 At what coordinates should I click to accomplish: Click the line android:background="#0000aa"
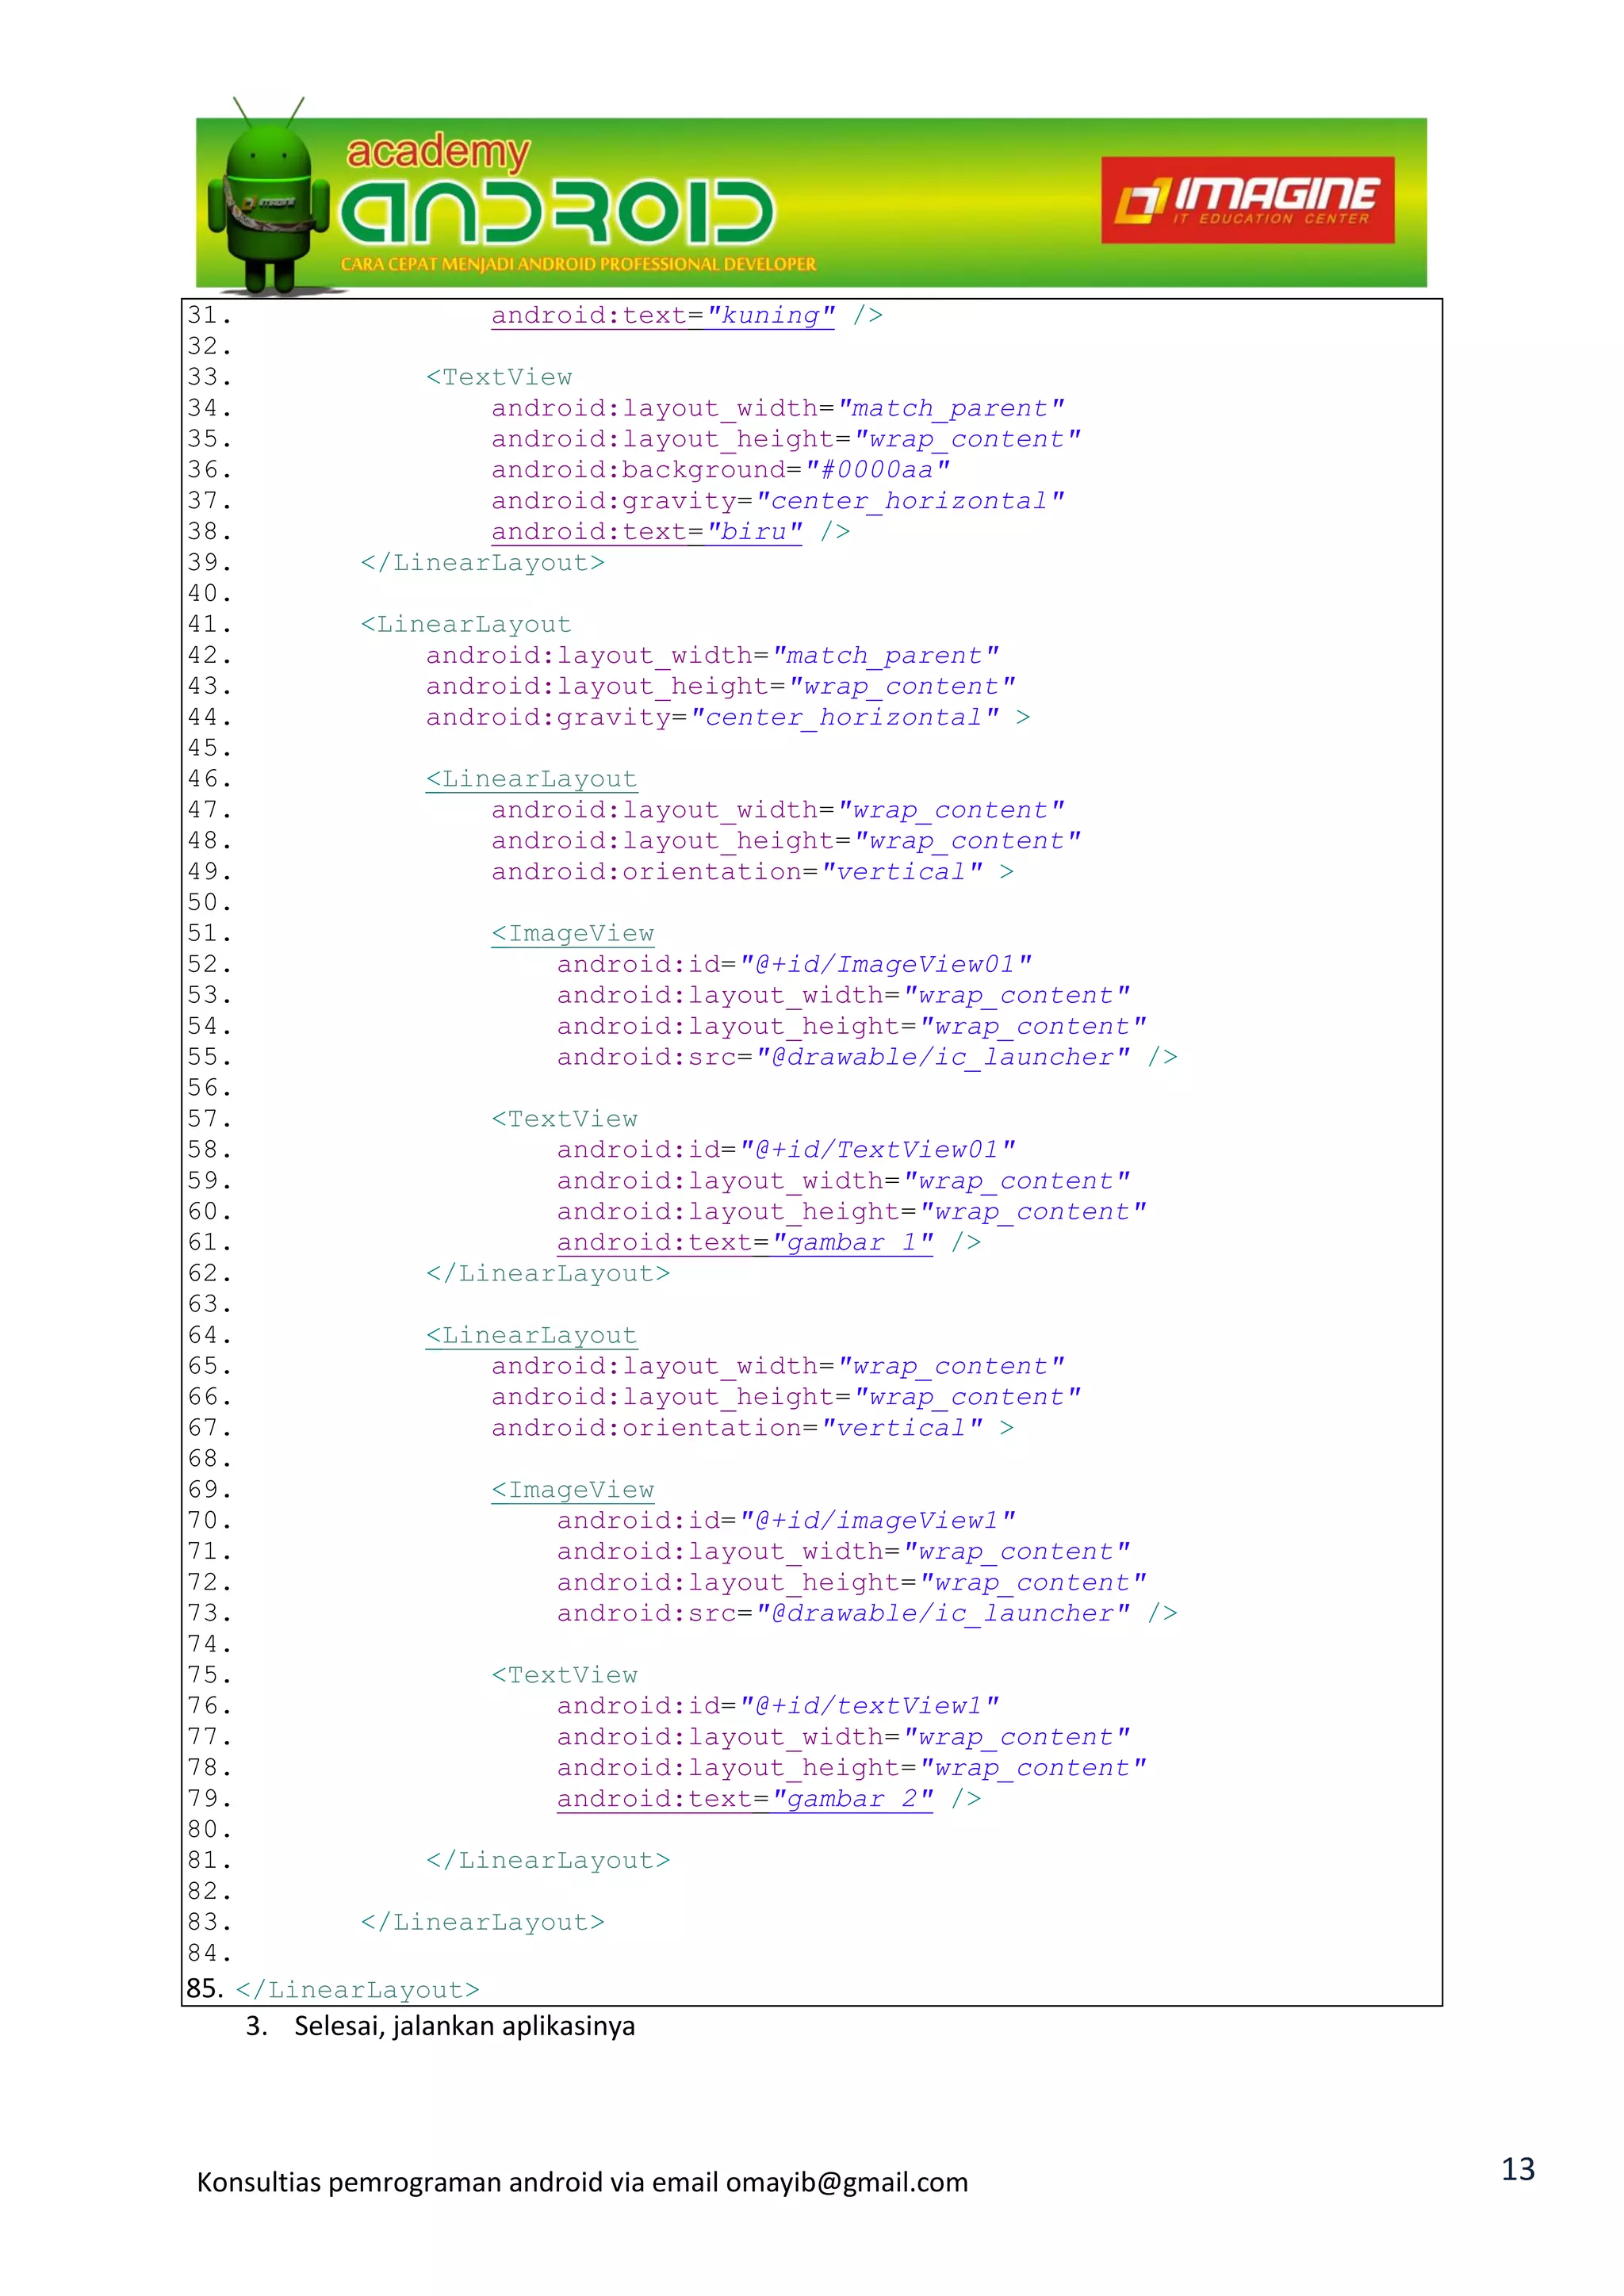[720, 470]
